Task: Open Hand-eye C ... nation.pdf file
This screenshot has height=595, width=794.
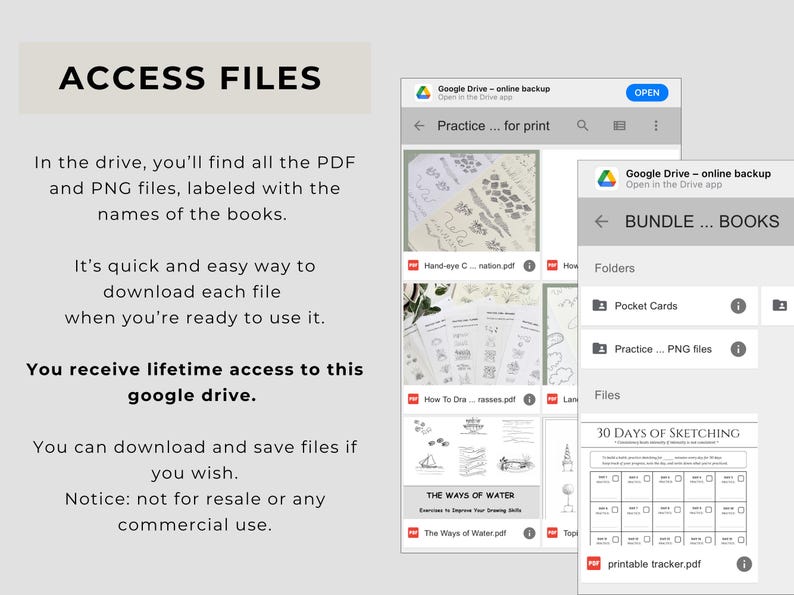Action: coord(469,265)
